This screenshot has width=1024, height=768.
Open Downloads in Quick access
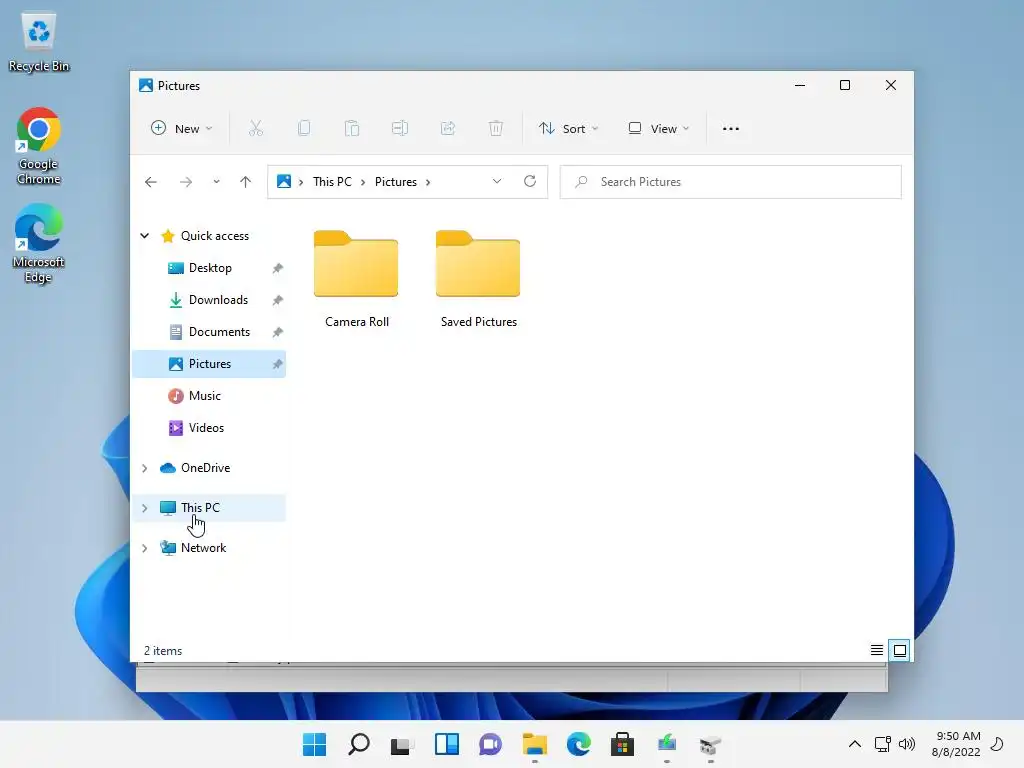click(x=218, y=300)
